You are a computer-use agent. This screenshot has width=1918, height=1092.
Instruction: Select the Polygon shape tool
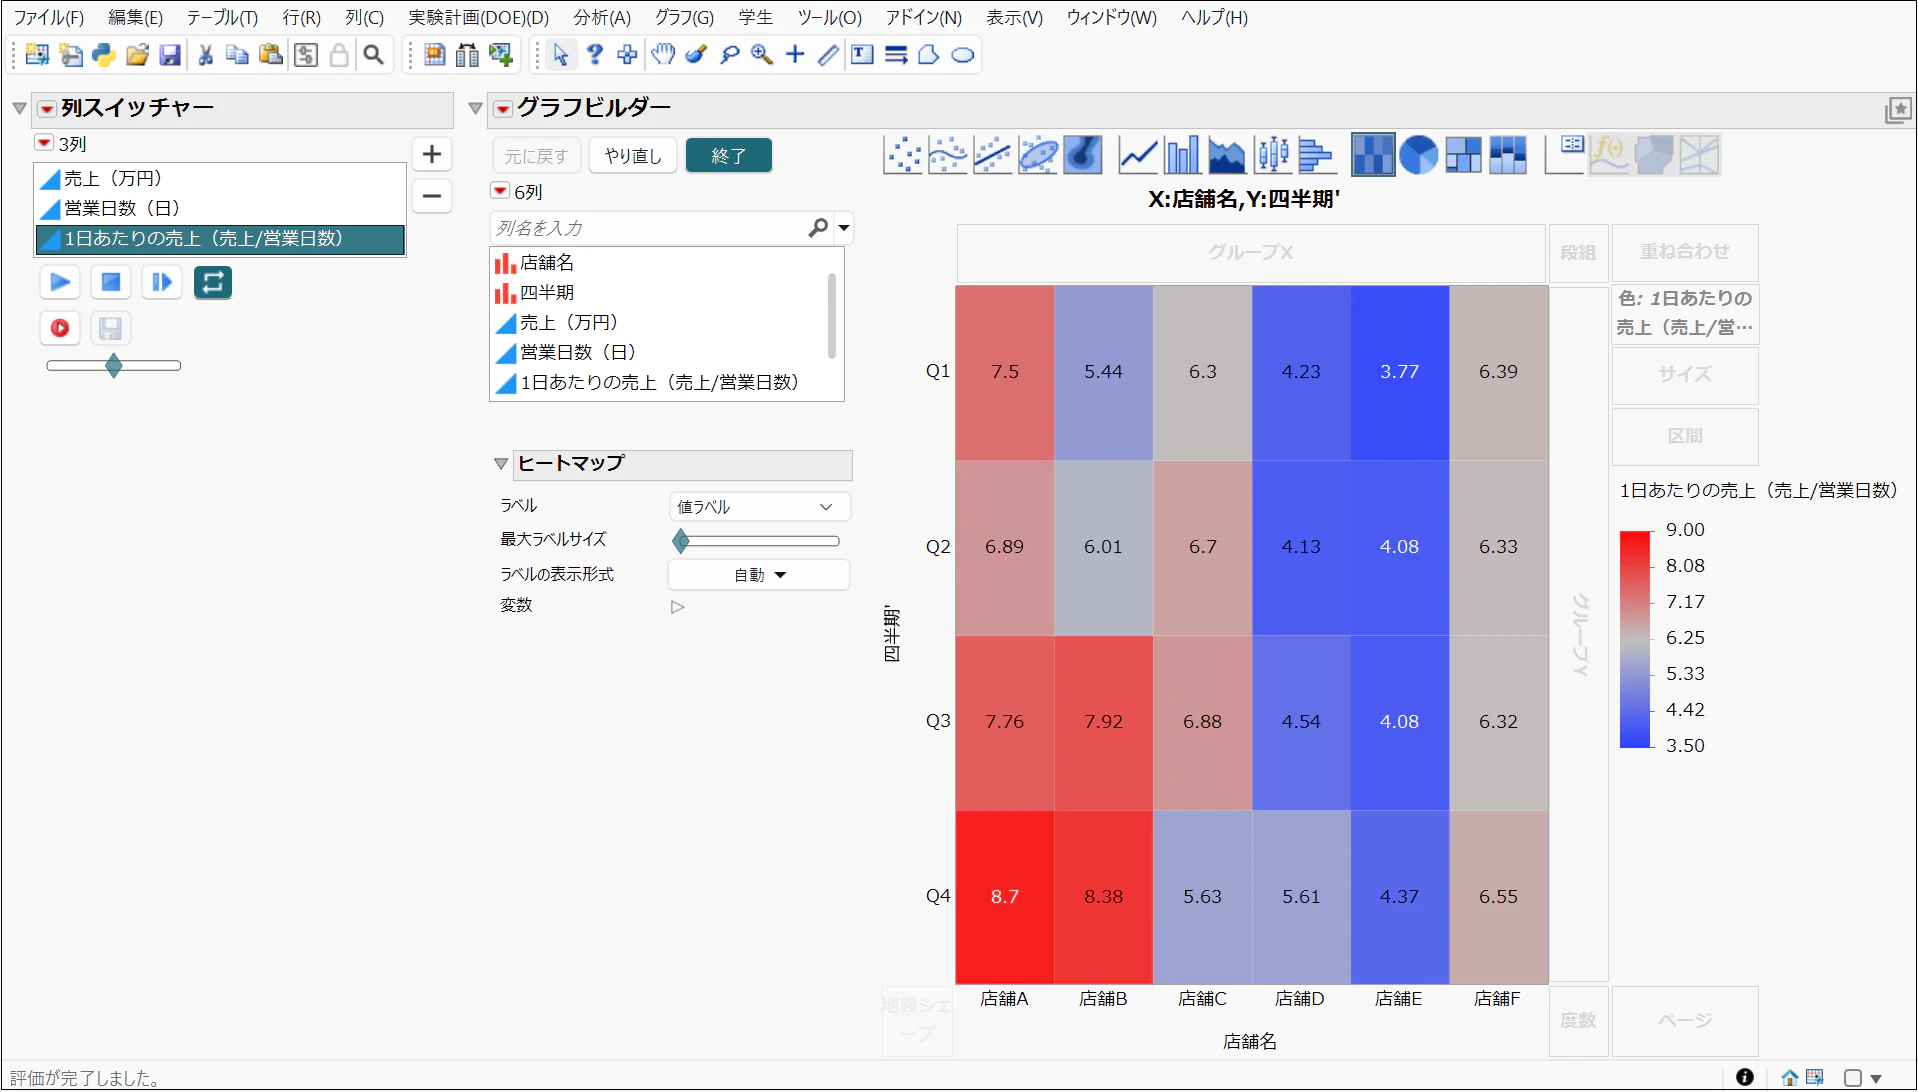(x=929, y=55)
